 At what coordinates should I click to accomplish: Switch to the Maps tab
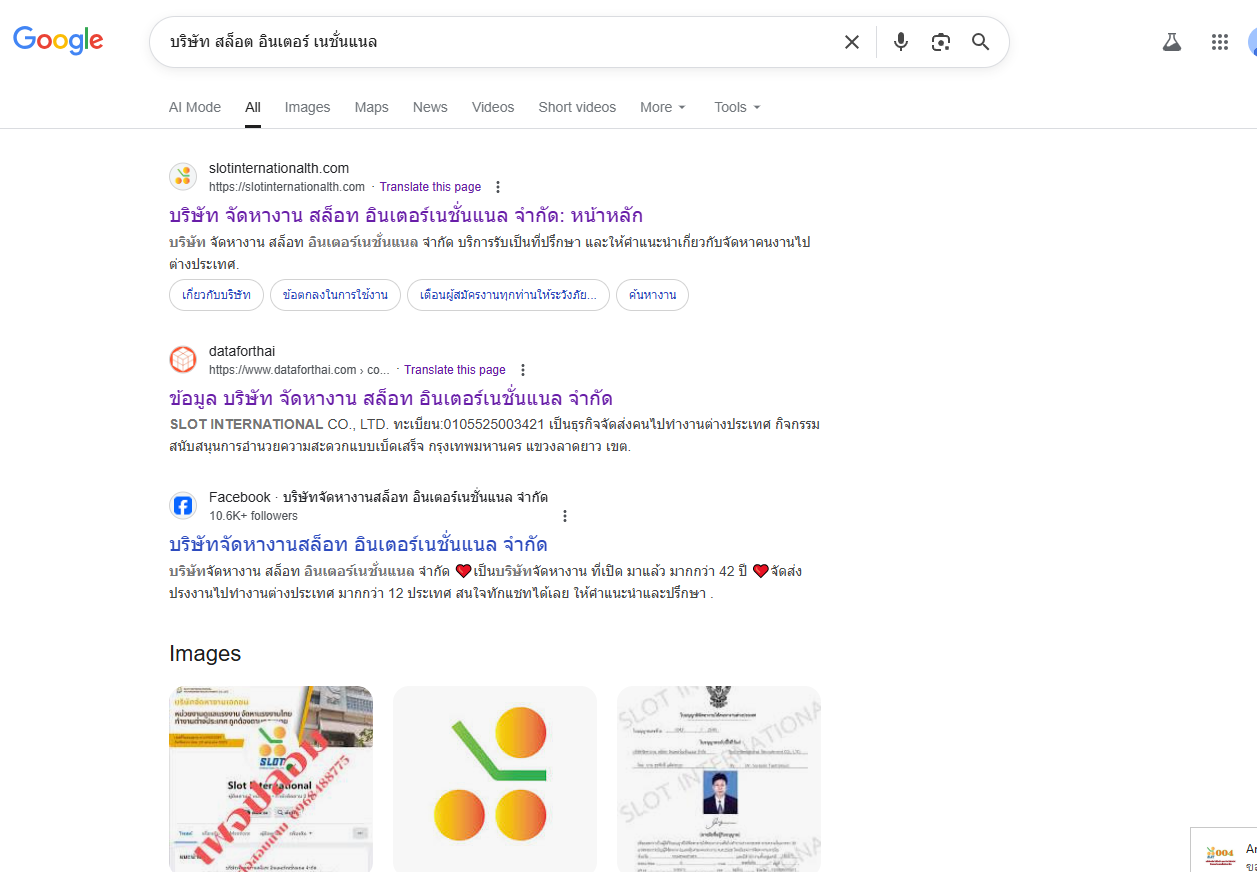(371, 107)
